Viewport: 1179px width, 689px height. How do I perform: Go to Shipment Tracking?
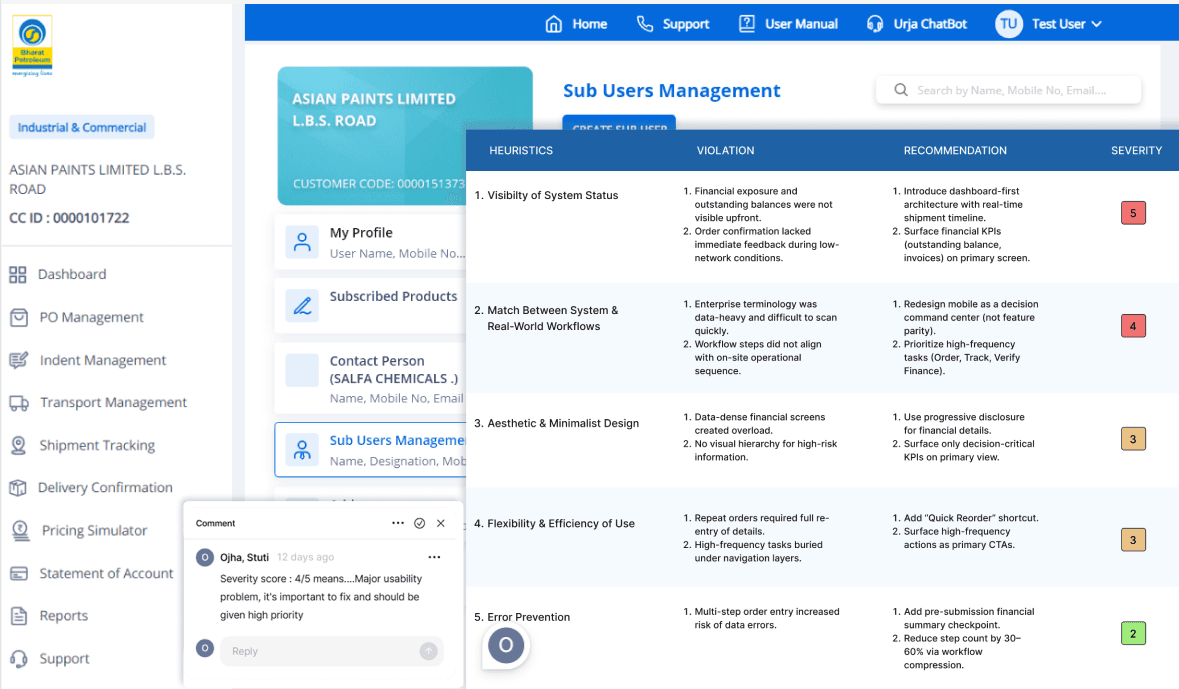[98, 445]
